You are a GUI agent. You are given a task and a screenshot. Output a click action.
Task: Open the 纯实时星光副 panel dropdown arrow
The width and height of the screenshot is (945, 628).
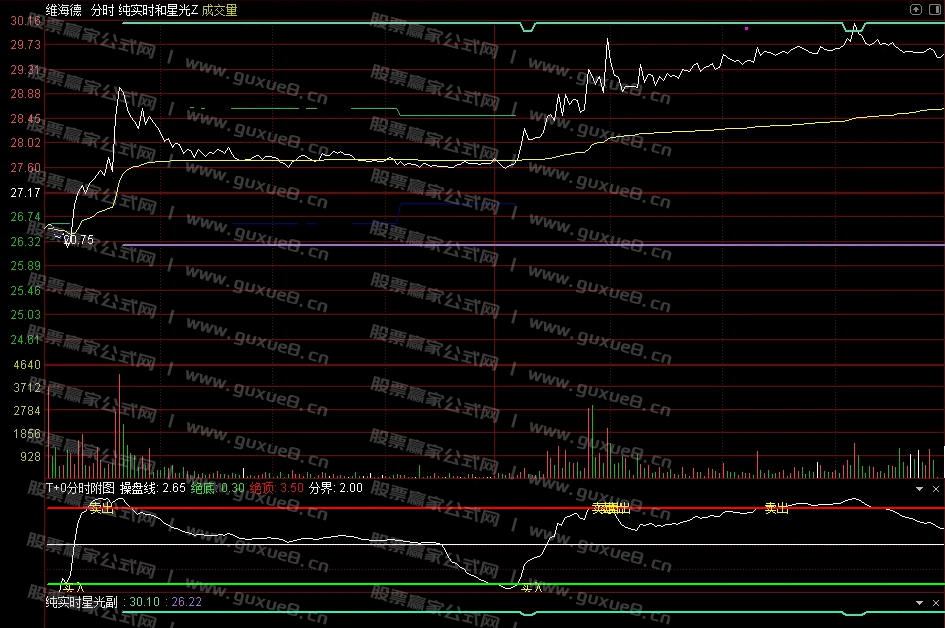[920, 603]
